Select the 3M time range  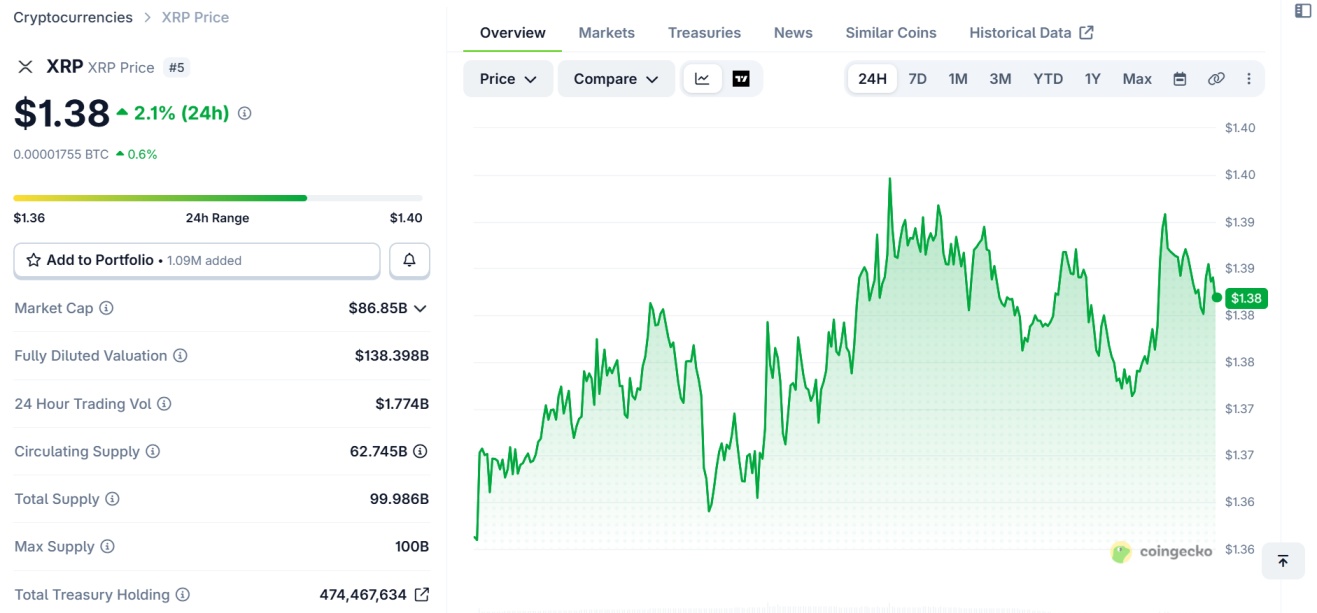point(1000,79)
